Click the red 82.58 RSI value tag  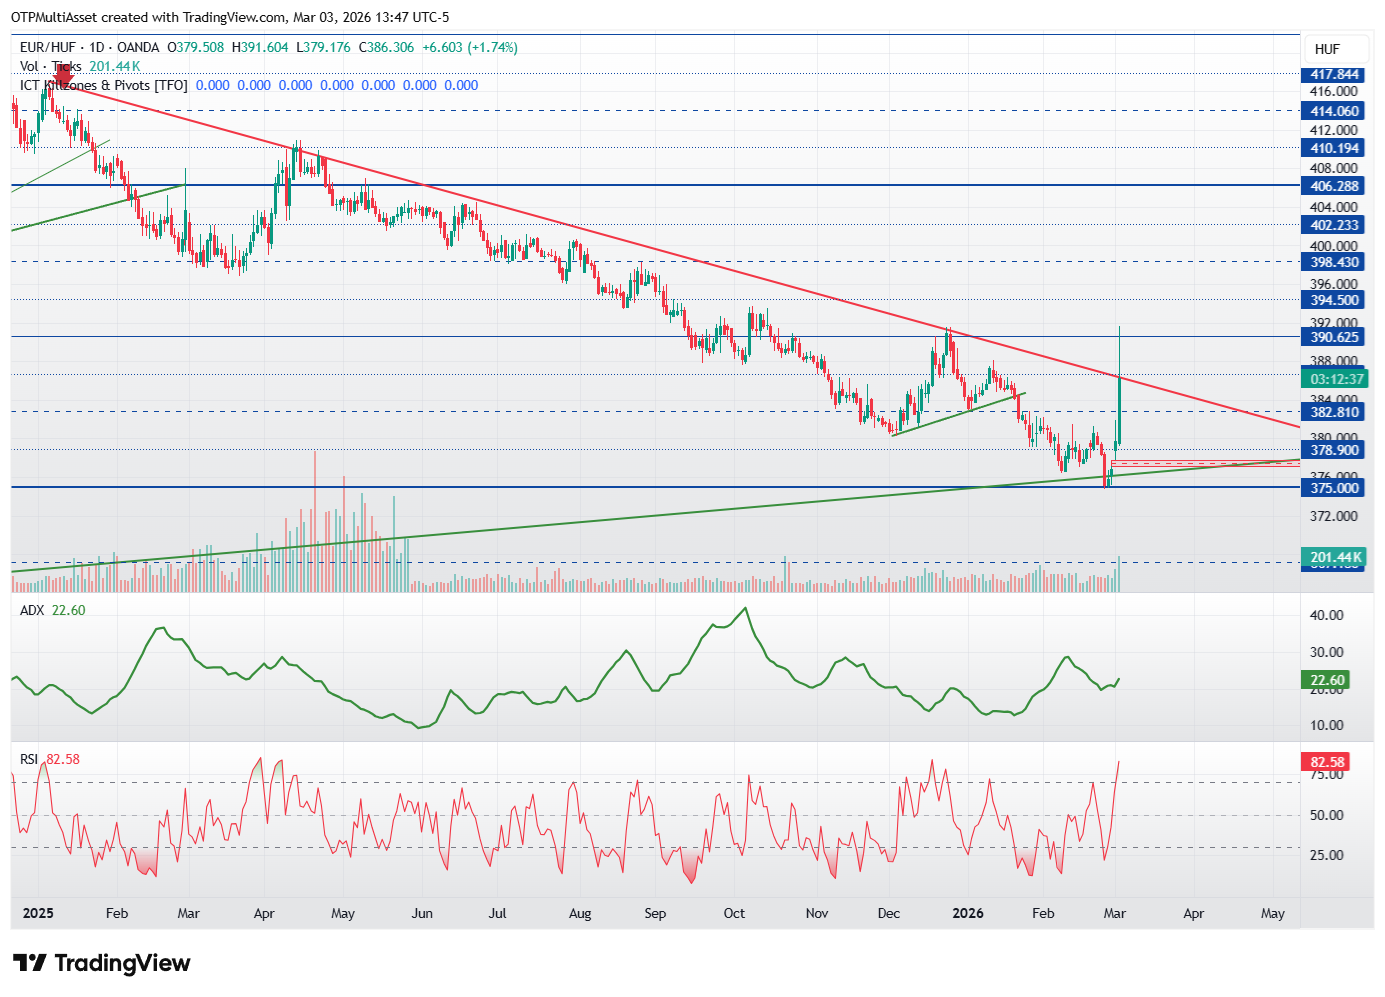[x=1328, y=762]
